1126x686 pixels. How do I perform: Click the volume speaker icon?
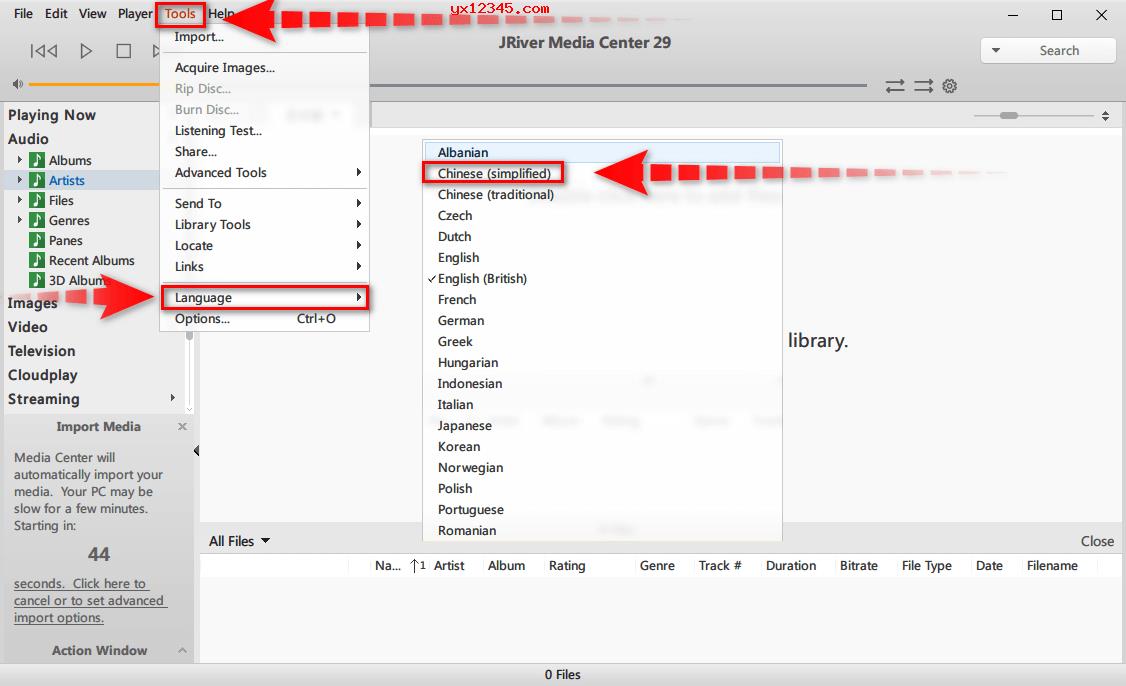(x=17, y=84)
